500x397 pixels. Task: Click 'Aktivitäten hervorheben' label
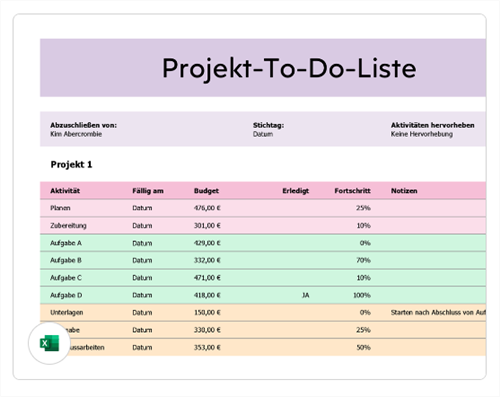pos(432,125)
